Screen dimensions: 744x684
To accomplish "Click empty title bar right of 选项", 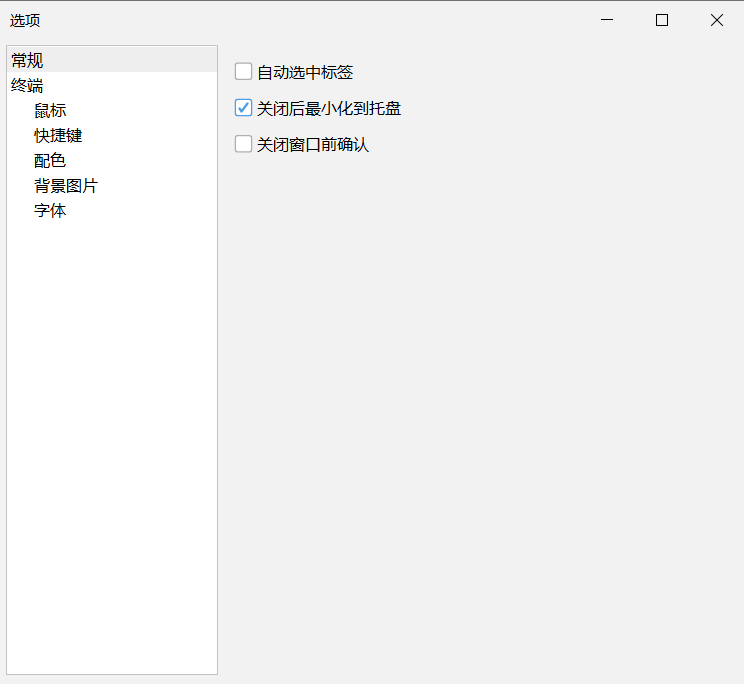I will click(x=300, y=20).
